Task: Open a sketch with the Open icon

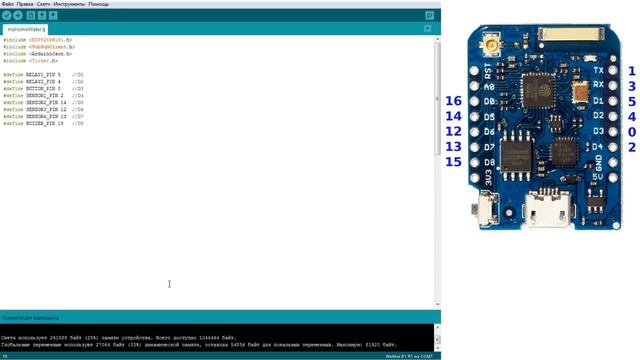Action: (x=42, y=16)
